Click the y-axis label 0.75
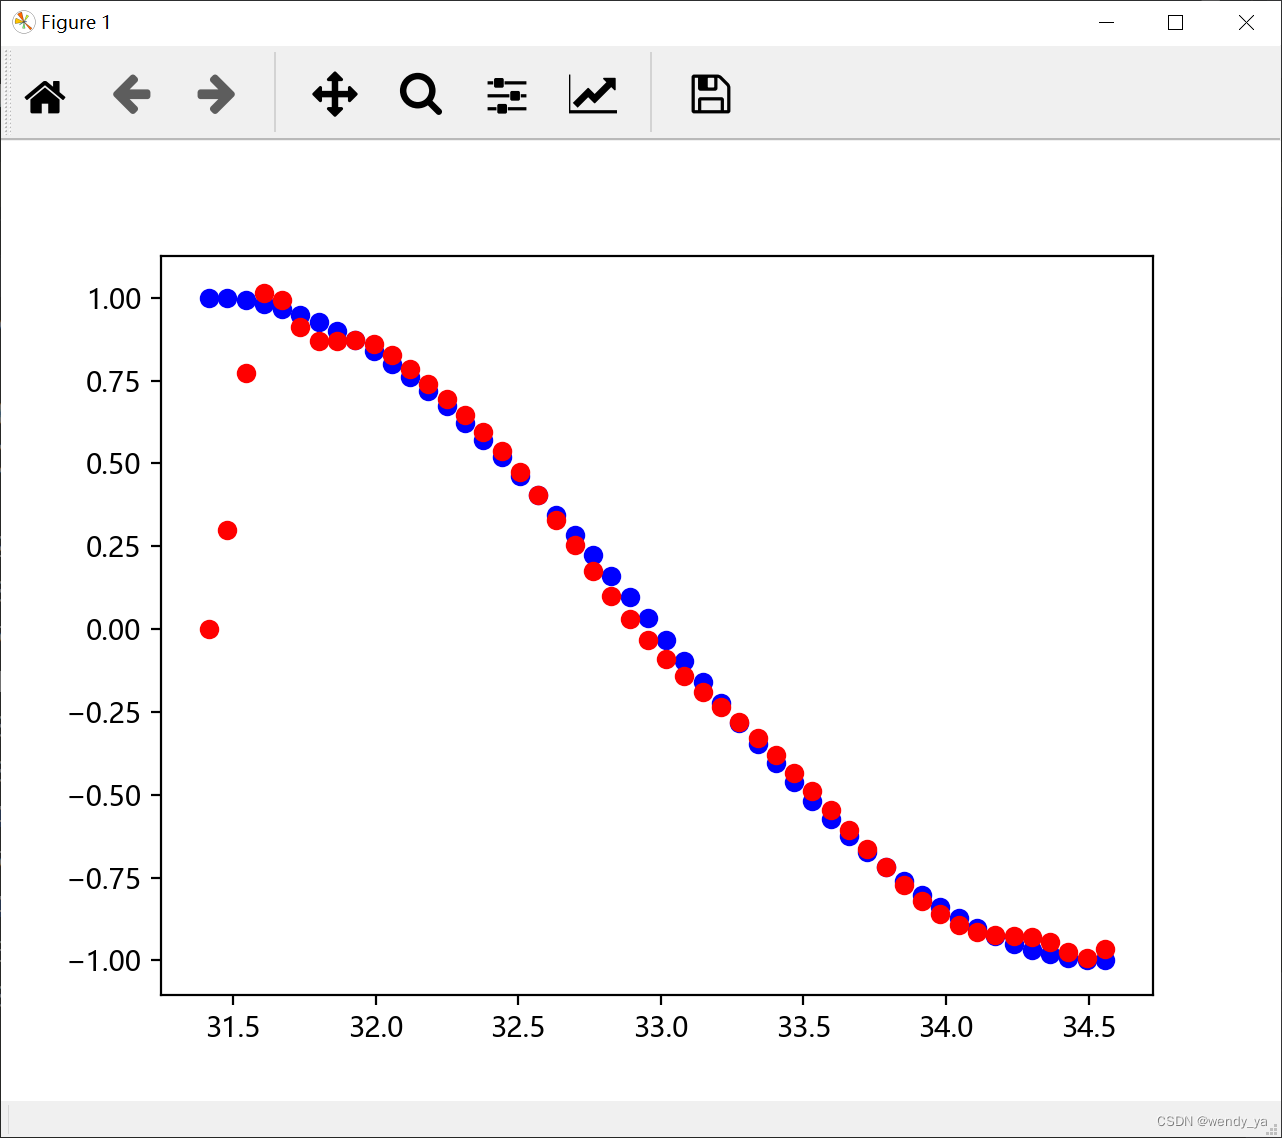 [114, 381]
